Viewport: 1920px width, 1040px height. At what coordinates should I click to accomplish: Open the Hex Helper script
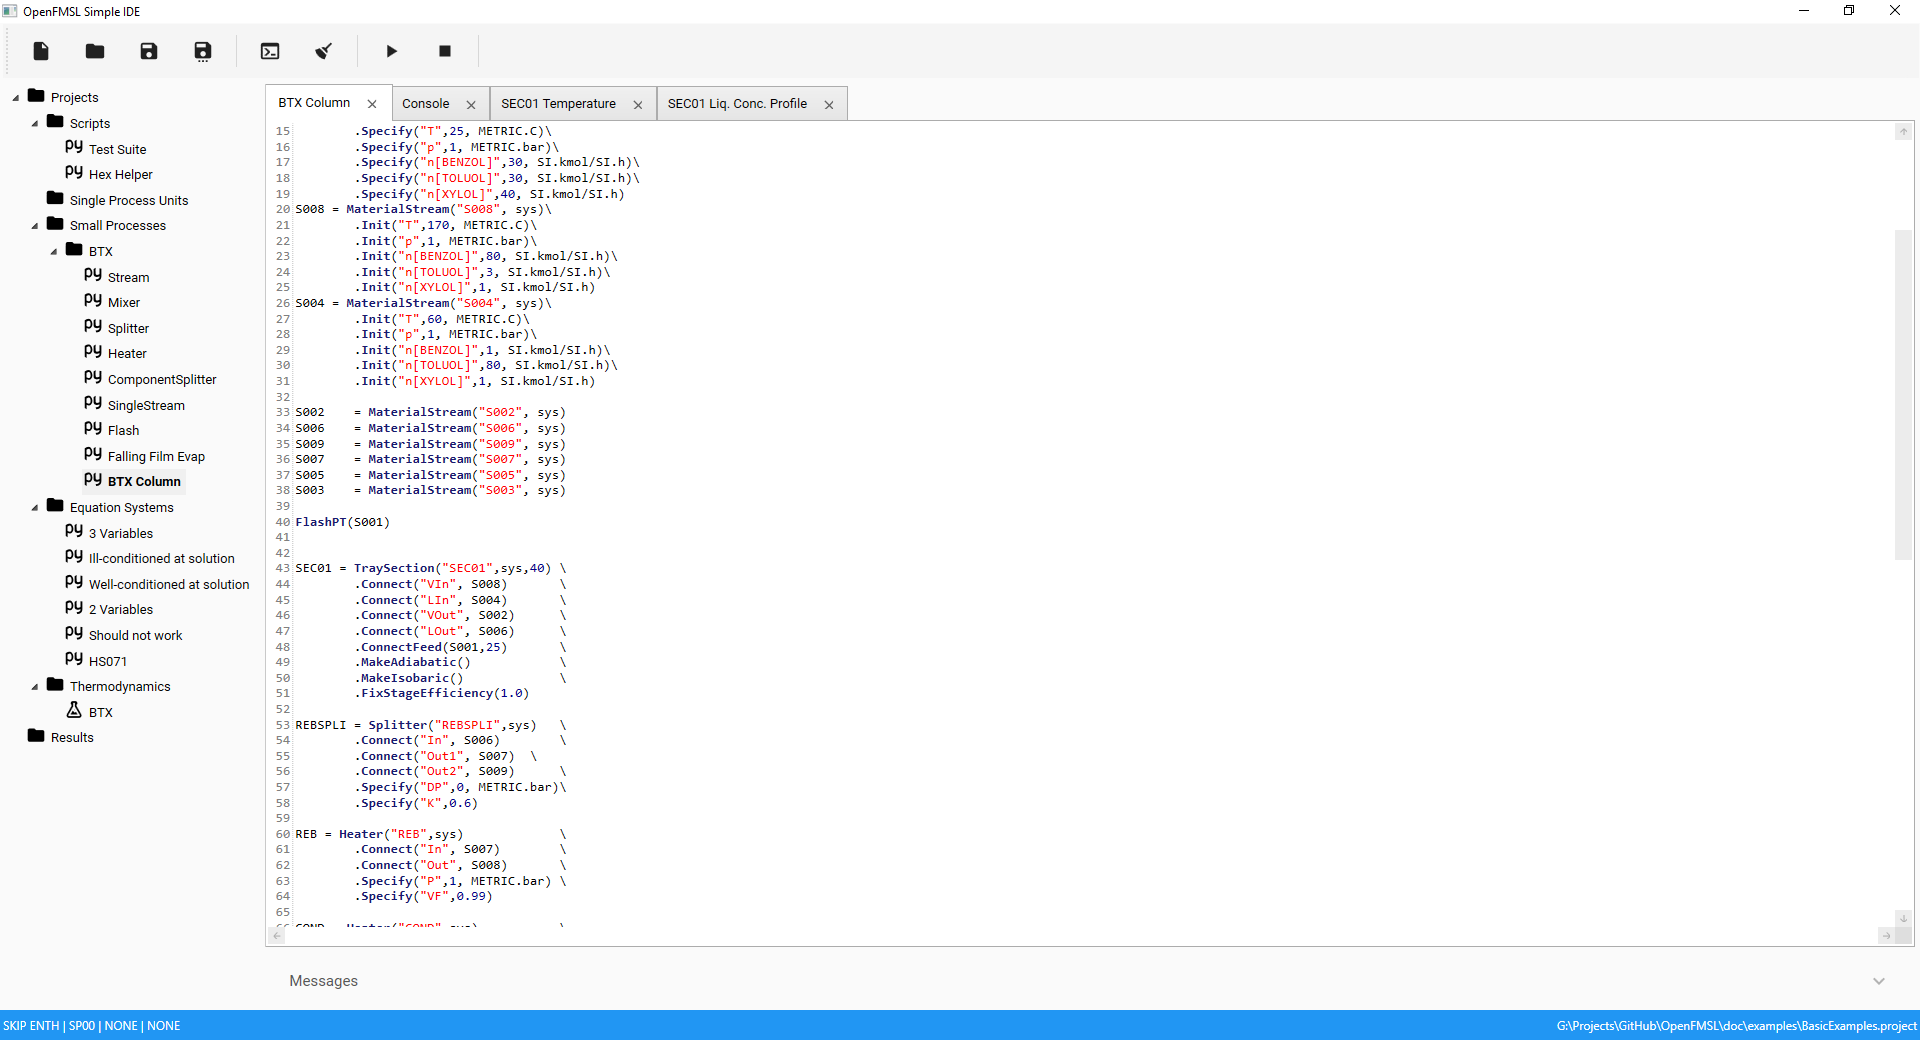(120, 175)
